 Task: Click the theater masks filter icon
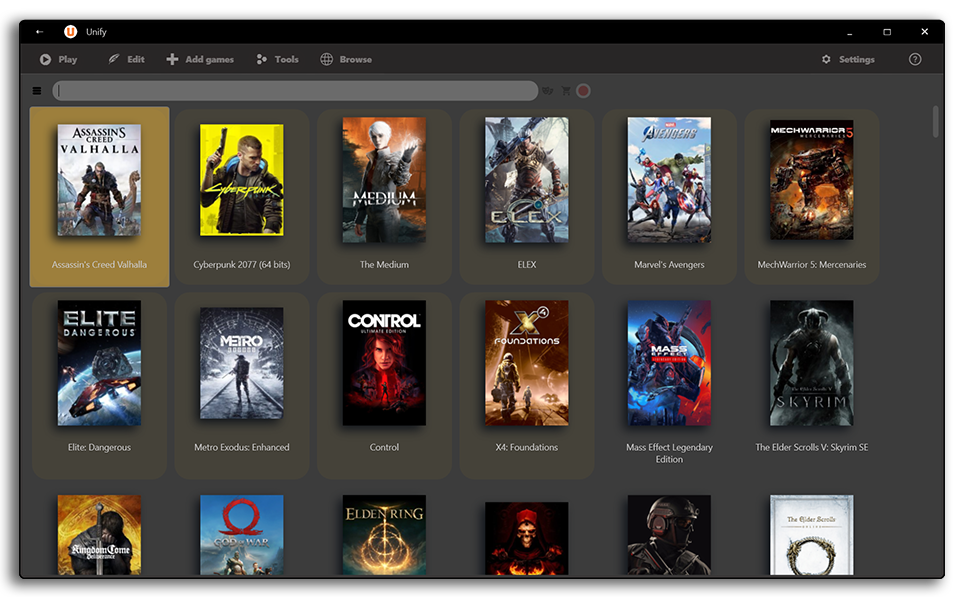tap(548, 91)
